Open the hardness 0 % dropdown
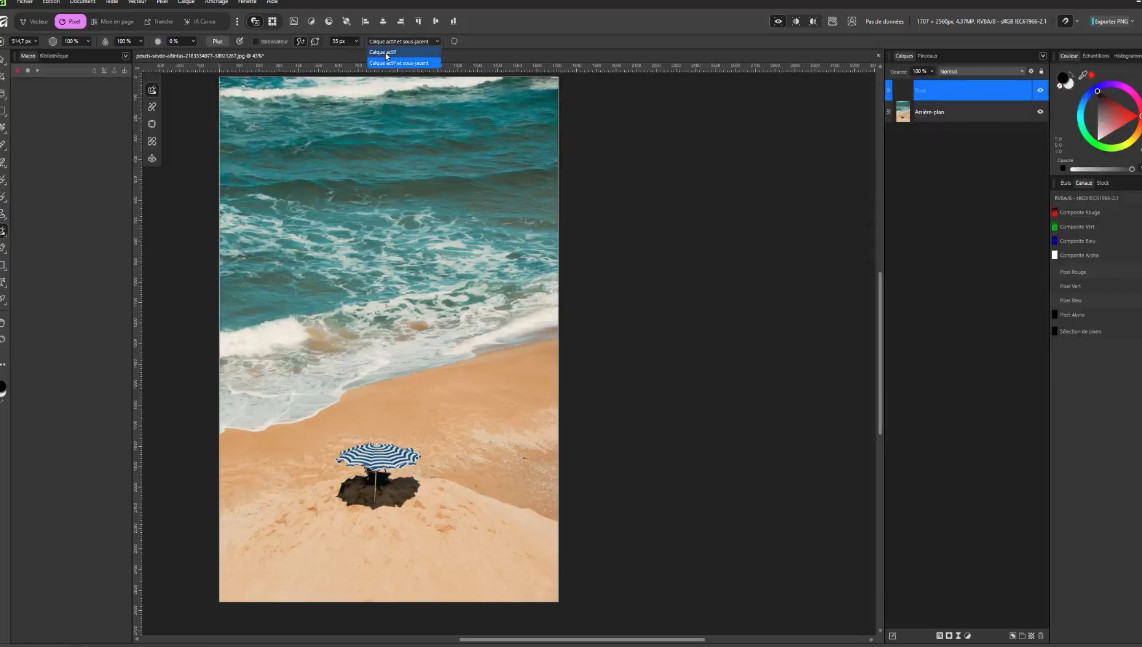Image resolution: width=1142 pixels, height=647 pixels. click(x=181, y=42)
